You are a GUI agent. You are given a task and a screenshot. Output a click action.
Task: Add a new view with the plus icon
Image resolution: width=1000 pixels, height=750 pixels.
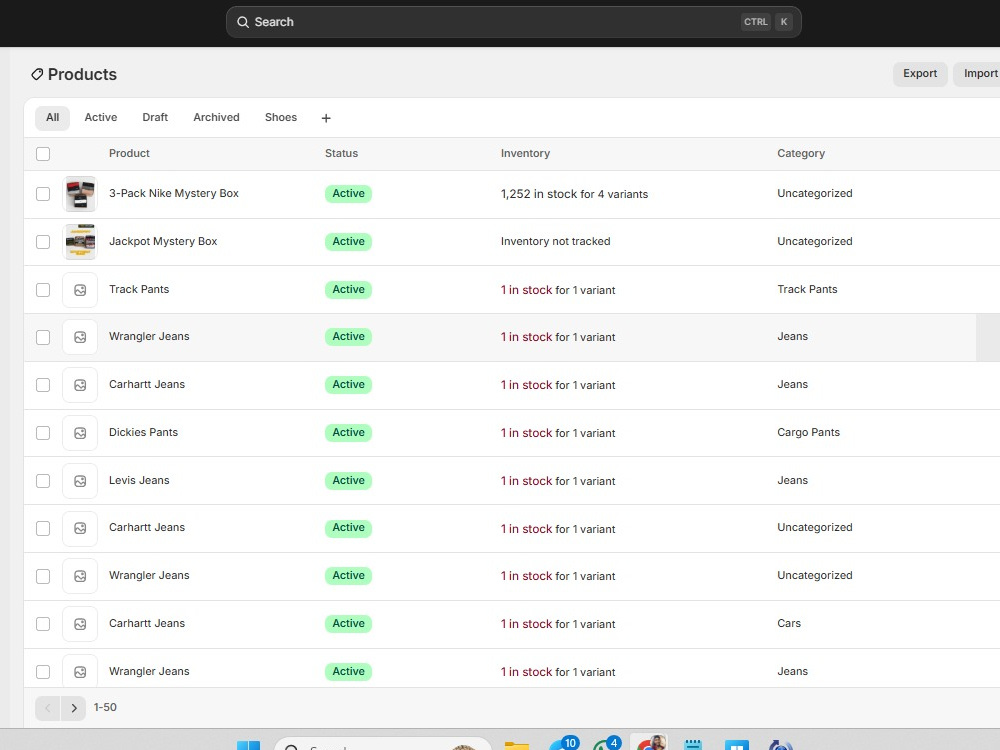coord(326,118)
